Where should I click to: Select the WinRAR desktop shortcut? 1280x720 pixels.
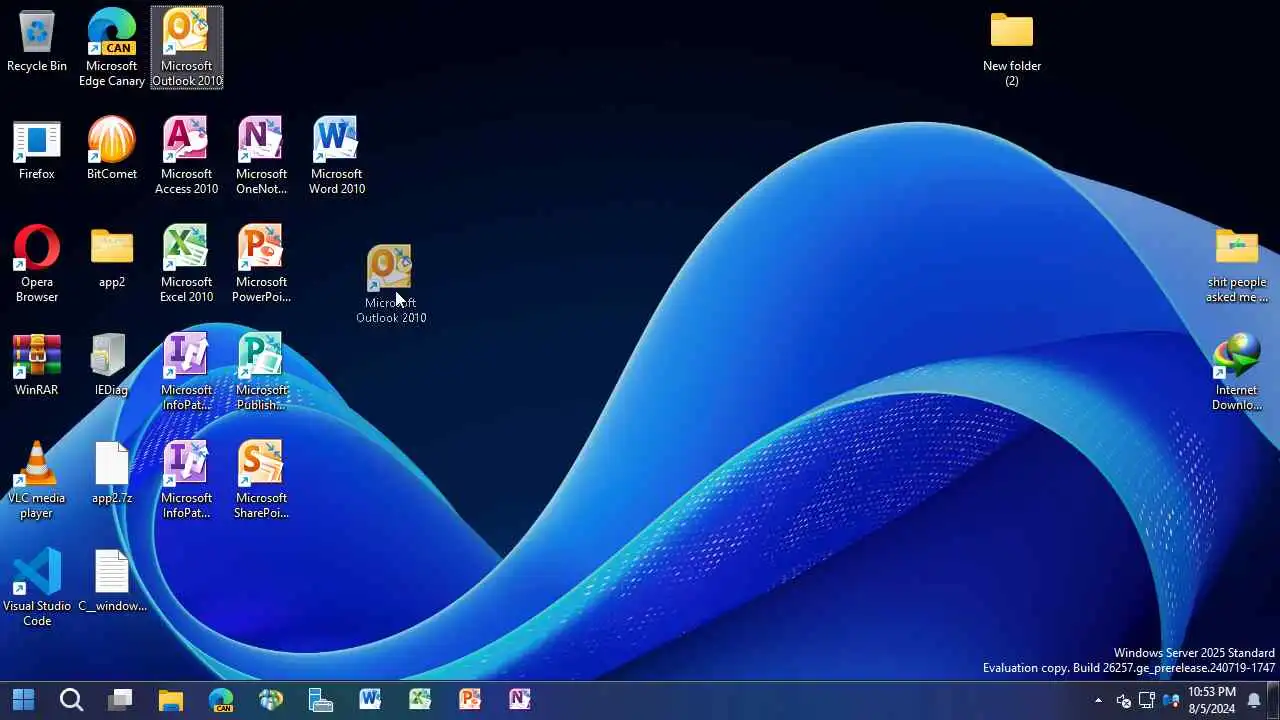tap(37, 366)
